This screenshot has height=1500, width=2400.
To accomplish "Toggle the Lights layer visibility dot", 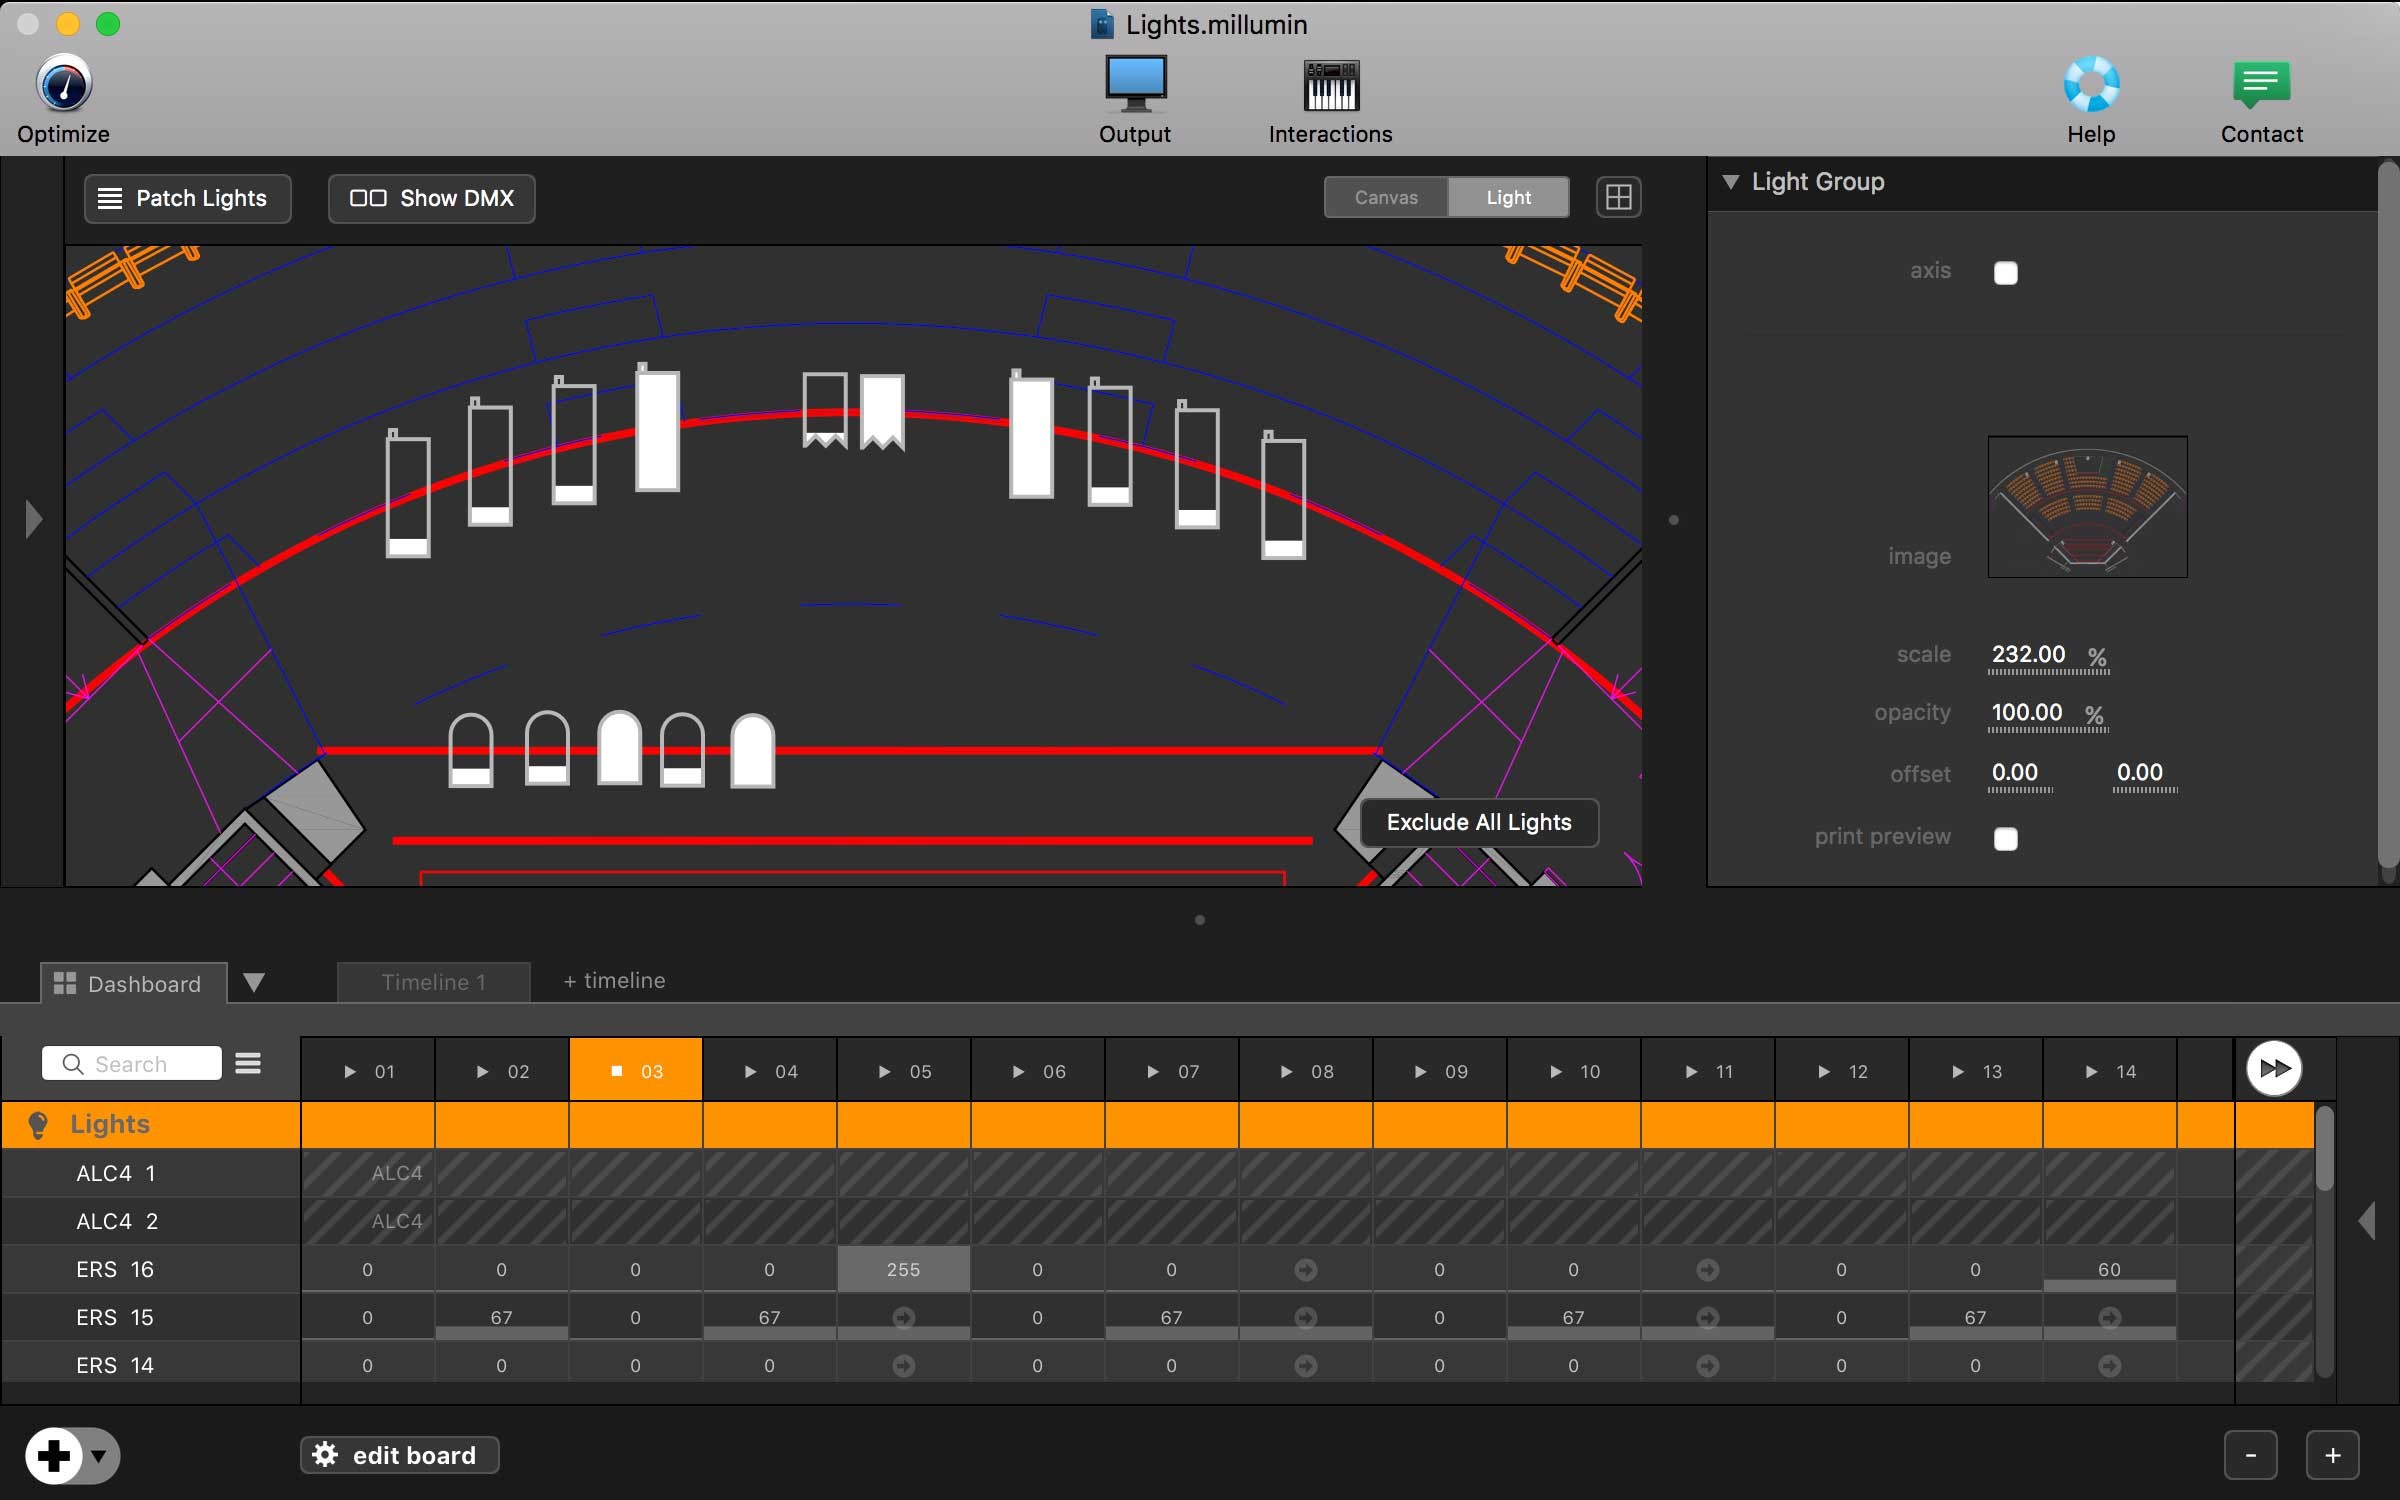I will click(x=36, y=1123).
